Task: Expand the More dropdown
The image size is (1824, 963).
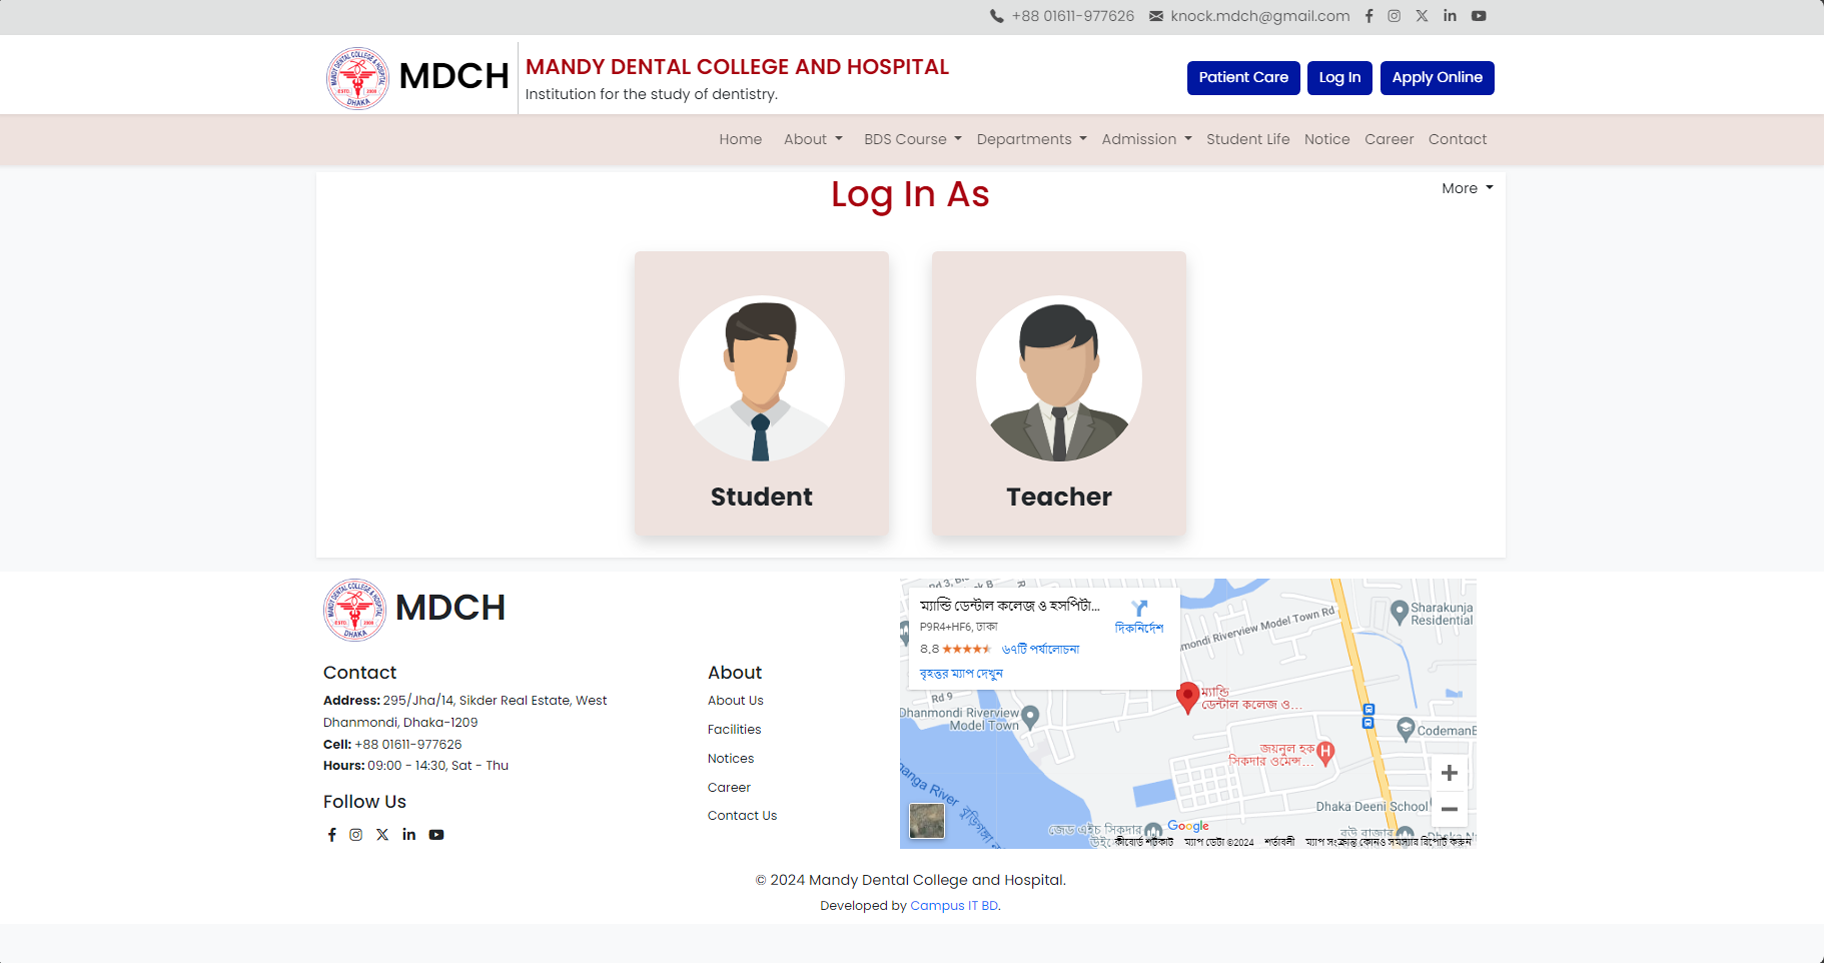Action: click(x=1466, y=189)
